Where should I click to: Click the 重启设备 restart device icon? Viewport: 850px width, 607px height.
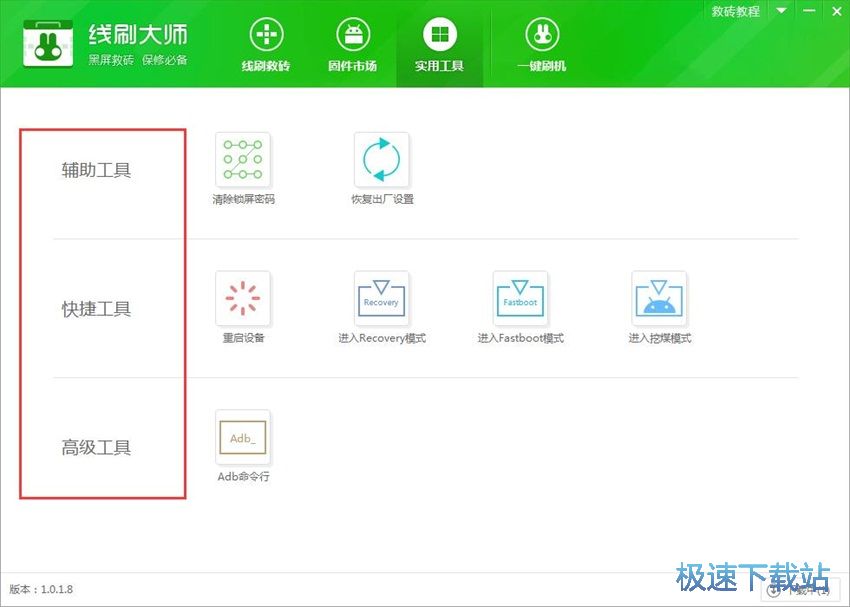coord(243,299)
